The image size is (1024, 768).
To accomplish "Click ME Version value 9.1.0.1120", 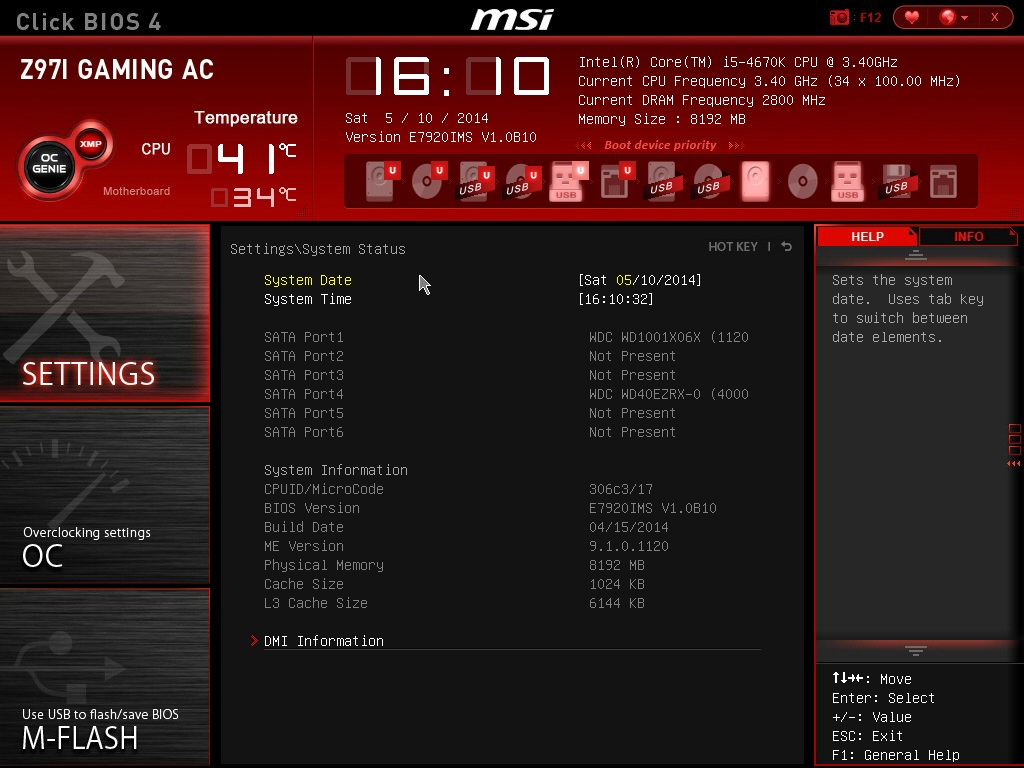I will [628, 546].
